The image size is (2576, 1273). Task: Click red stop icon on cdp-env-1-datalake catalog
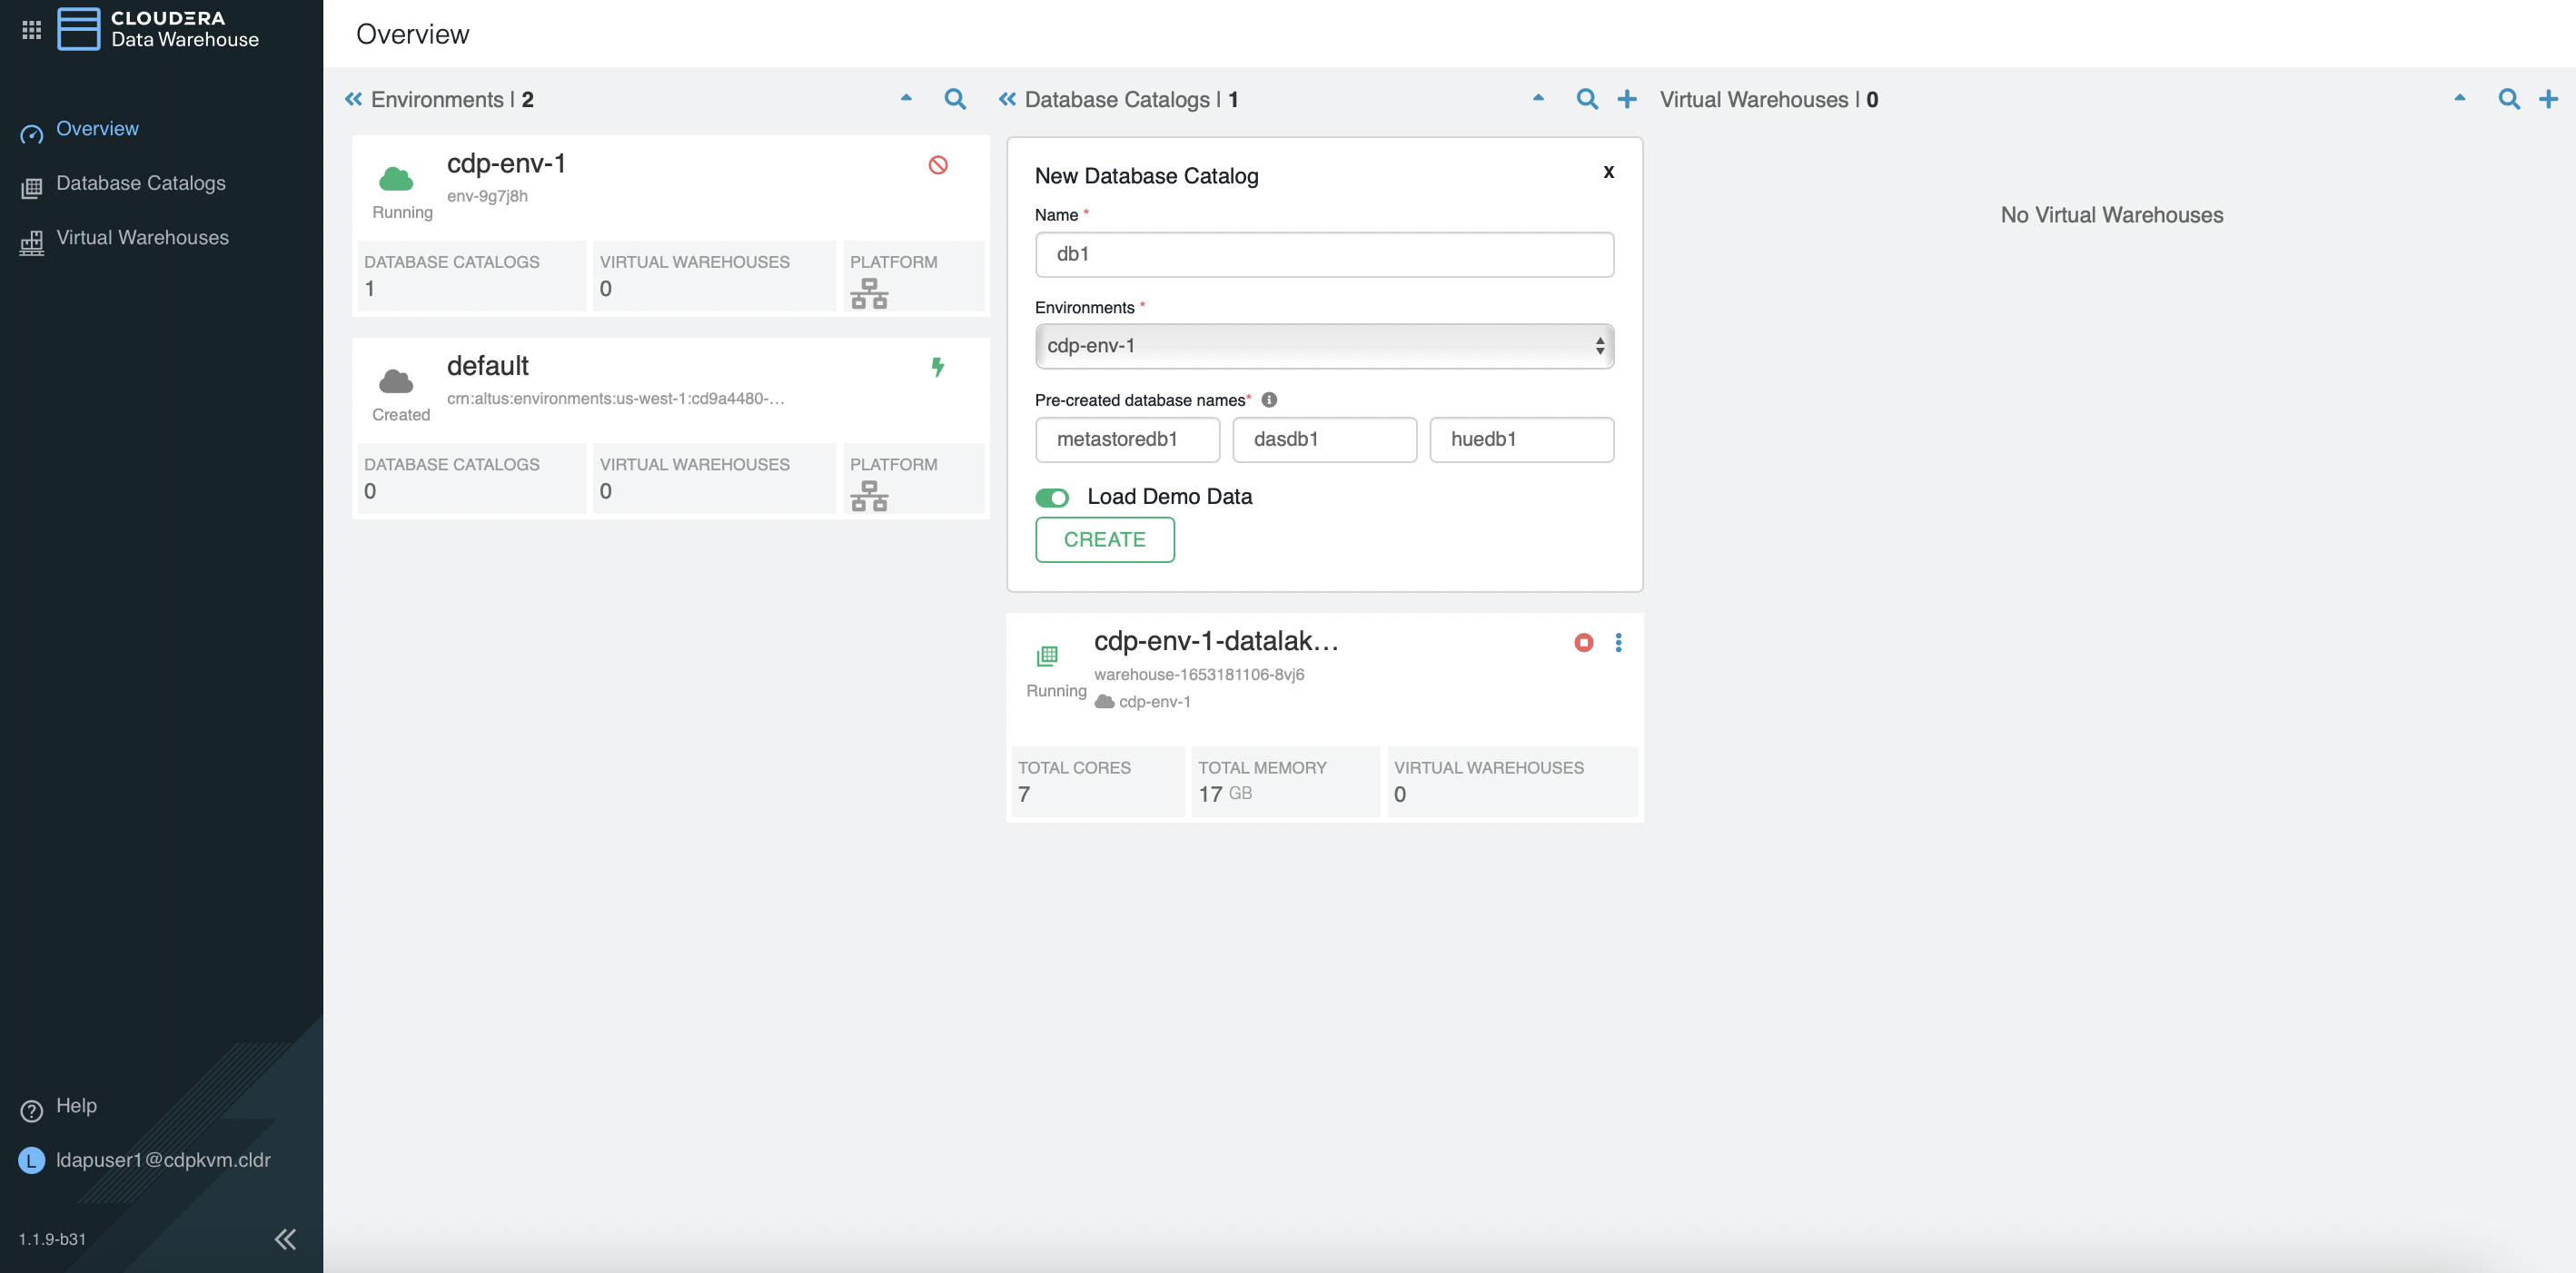point(1583,642)
